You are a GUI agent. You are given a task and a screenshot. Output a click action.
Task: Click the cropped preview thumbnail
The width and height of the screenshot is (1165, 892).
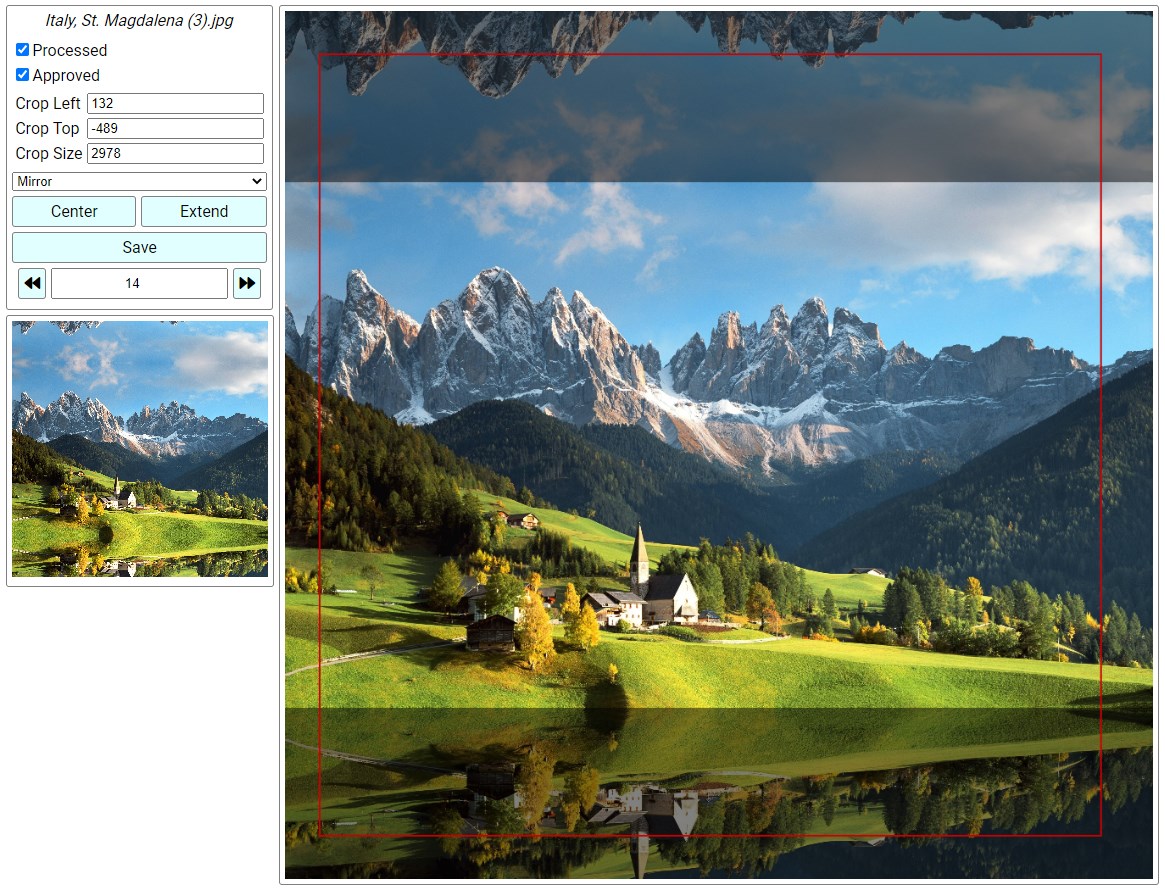(139, 448)
